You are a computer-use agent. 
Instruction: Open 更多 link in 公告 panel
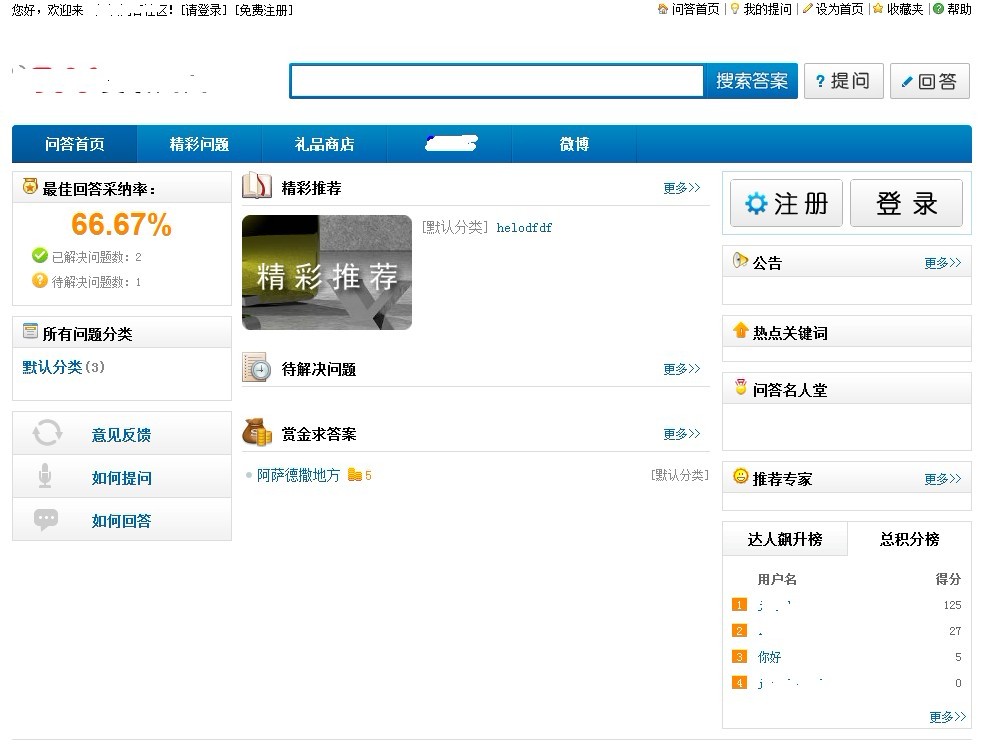[x=943, y=263]
